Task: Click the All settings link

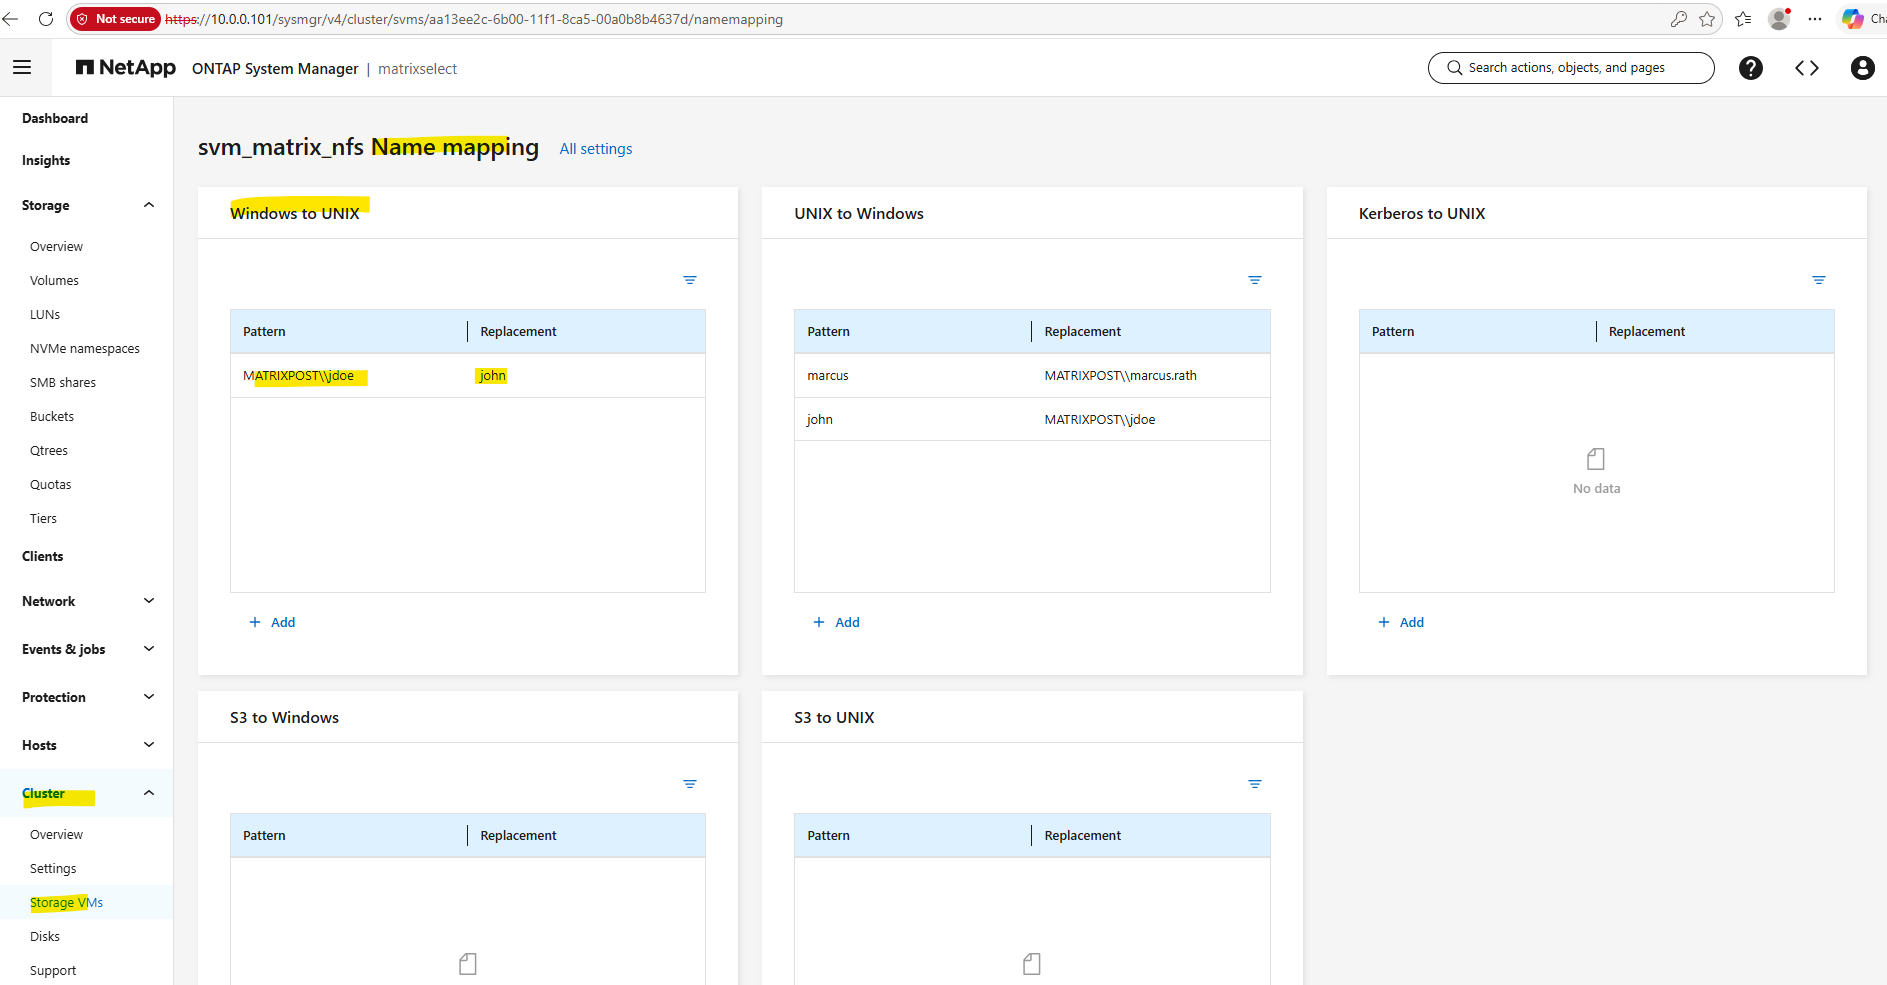Action: click(596, 149)
